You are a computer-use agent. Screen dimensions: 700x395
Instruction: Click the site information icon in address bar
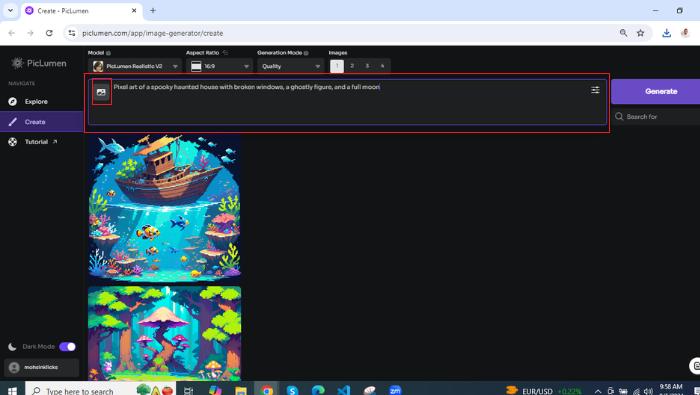click(72, 33)
